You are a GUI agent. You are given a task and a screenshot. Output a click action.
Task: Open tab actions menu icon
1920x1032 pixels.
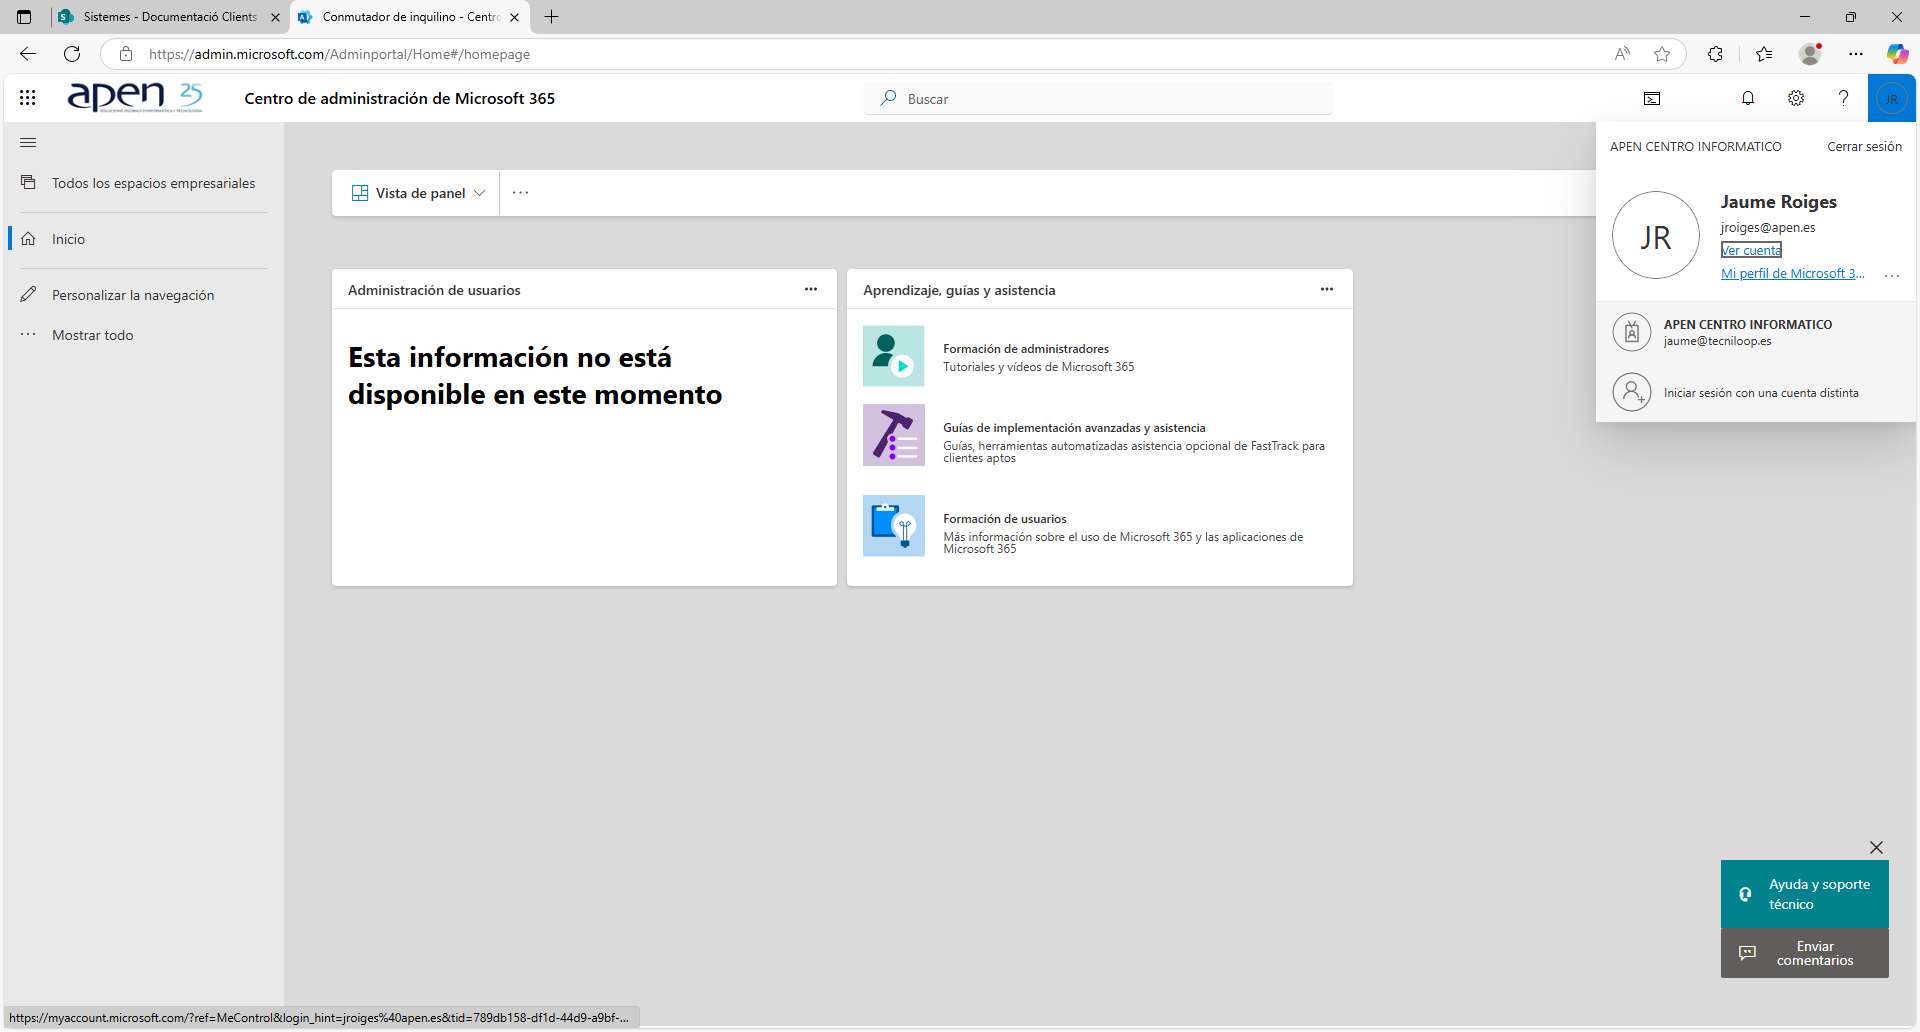(24, 17)
